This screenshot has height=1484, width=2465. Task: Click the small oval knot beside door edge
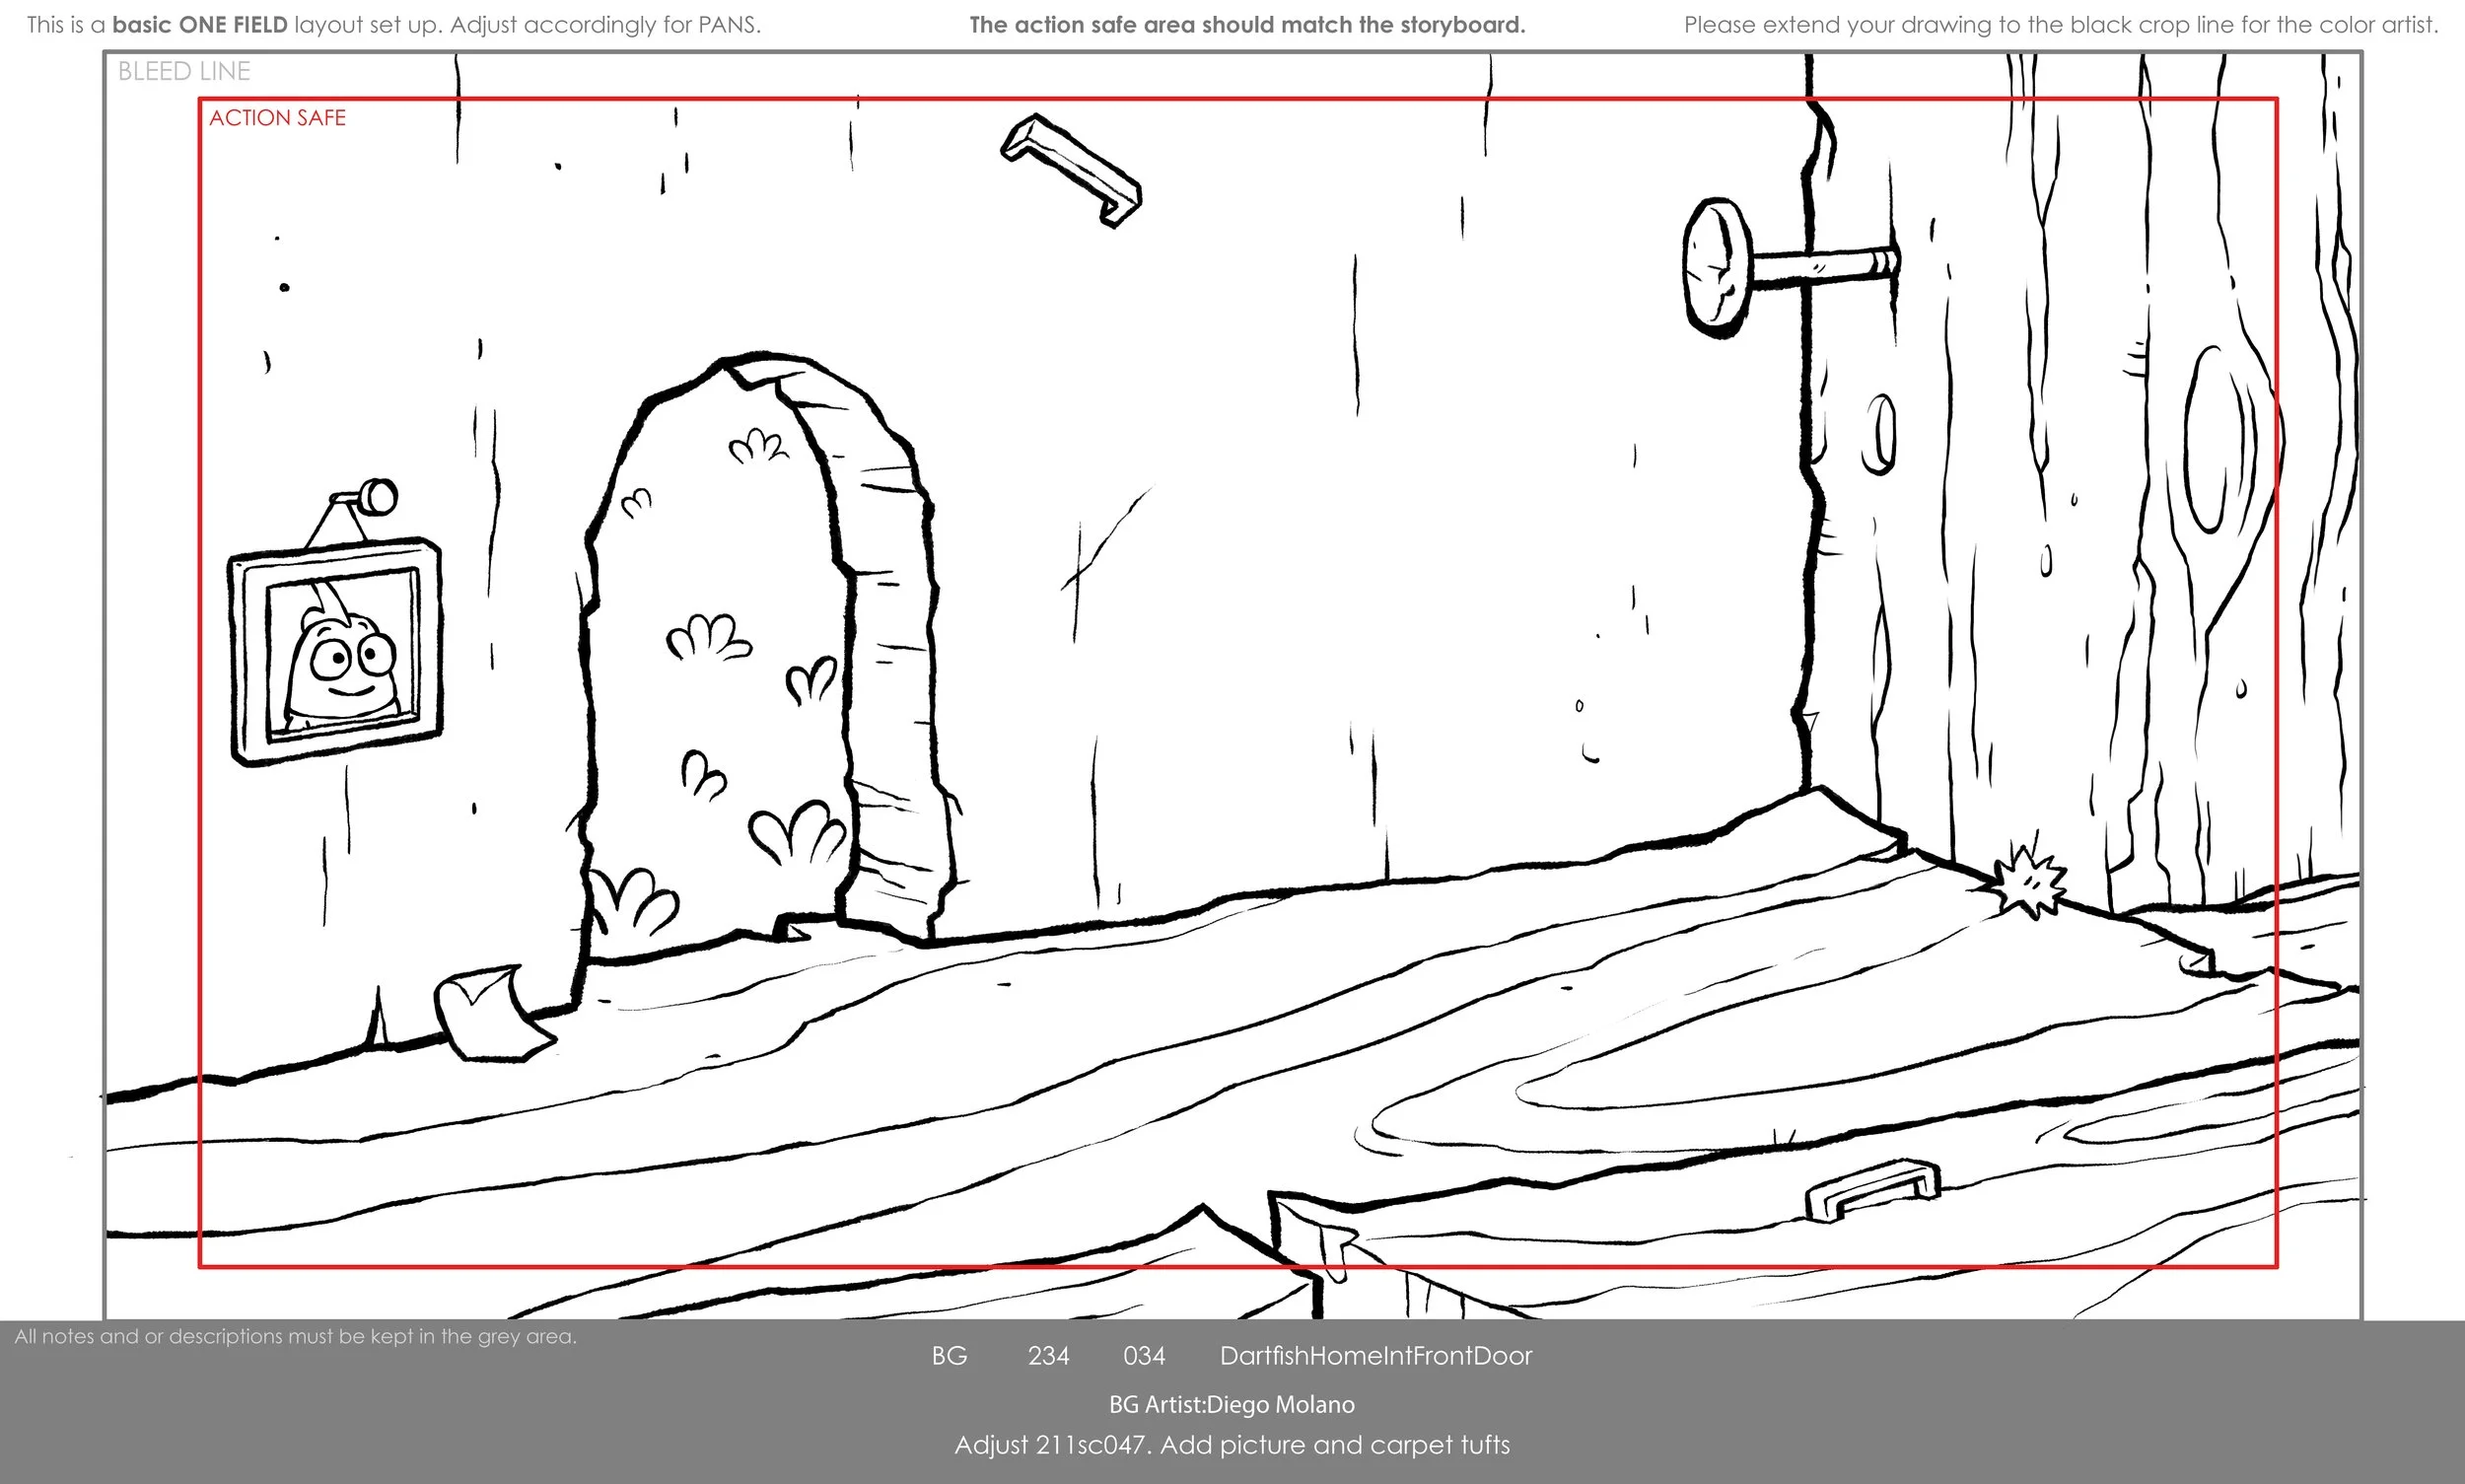(x=1881, y=434)
